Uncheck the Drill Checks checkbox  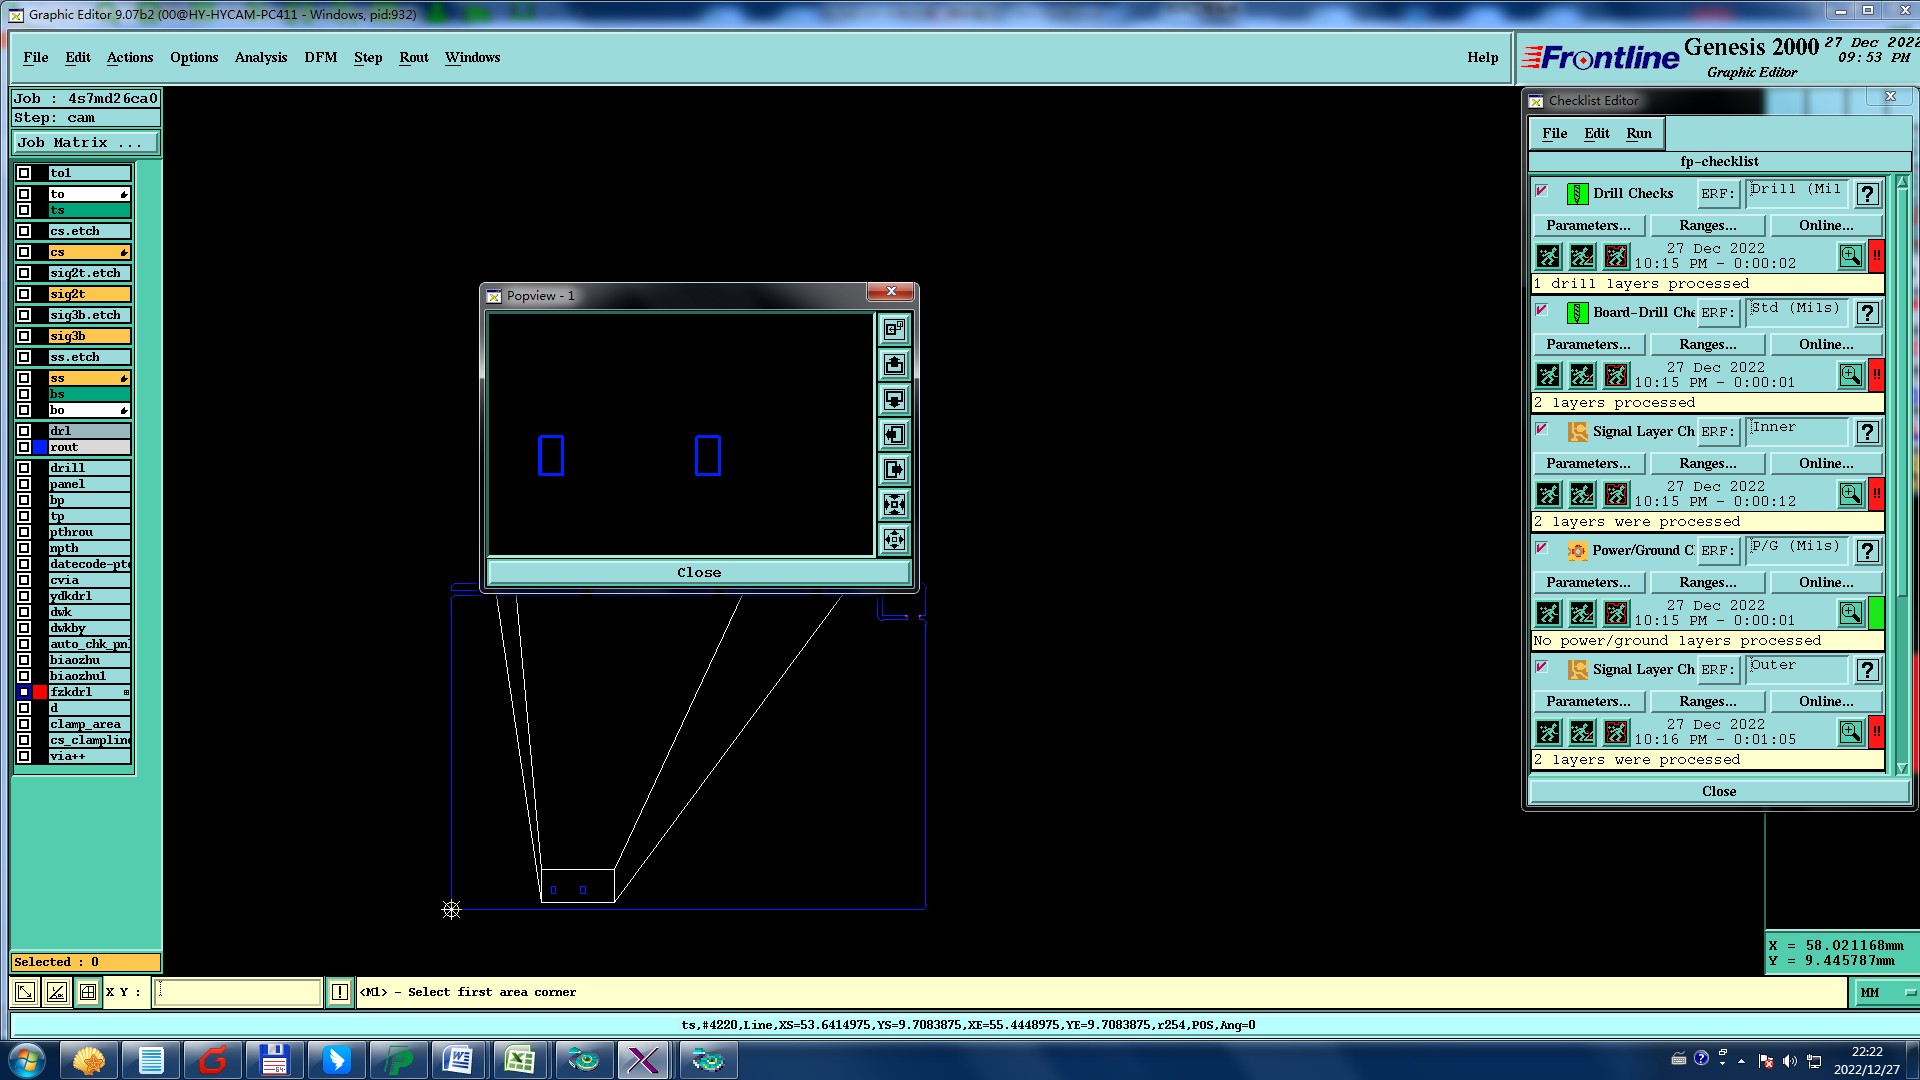tap(1541, 191)
